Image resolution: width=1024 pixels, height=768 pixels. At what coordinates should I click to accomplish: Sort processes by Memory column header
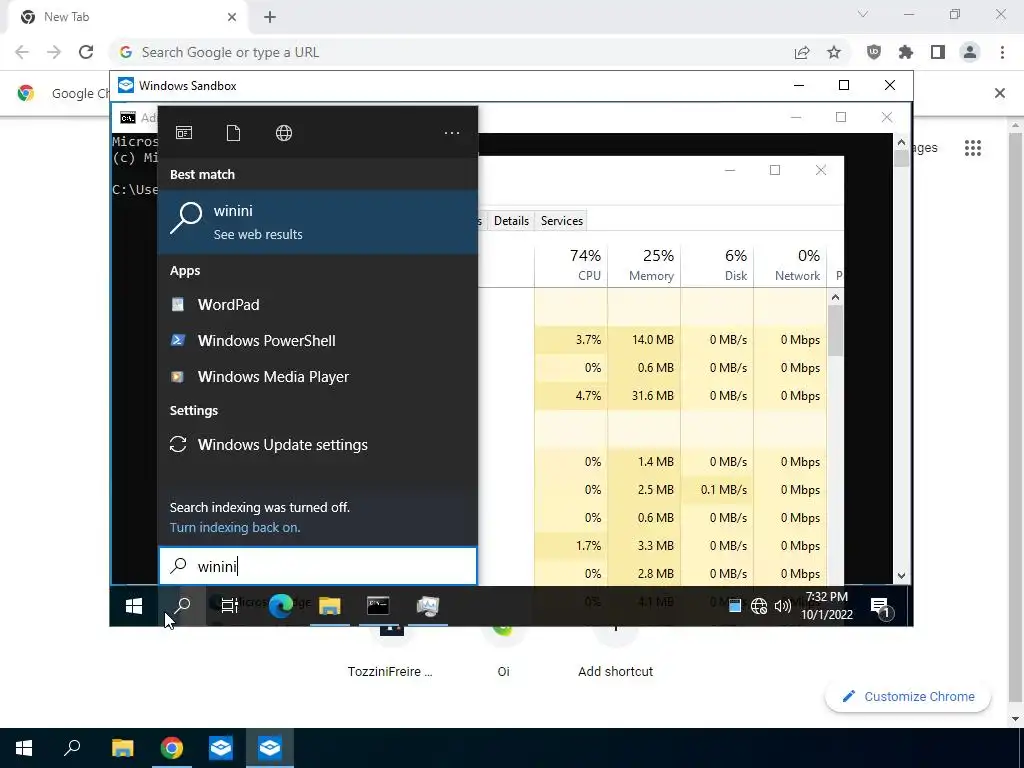click(x=644, y=265)
